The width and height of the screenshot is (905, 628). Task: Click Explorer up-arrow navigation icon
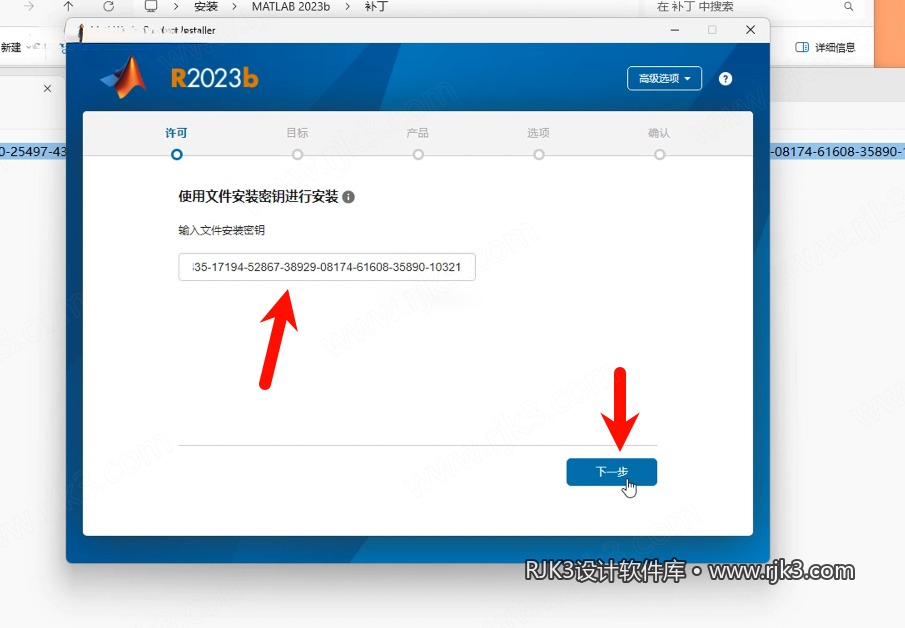69,6
